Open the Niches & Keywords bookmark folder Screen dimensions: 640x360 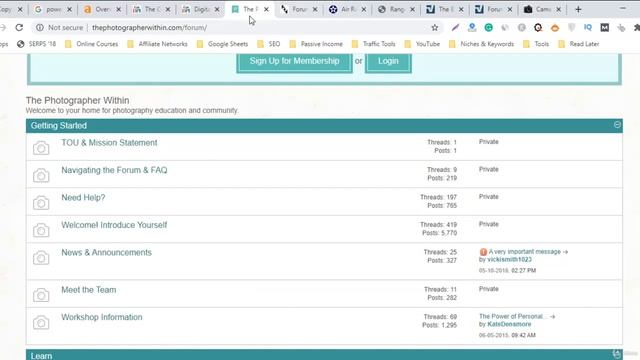pos(481,44)
